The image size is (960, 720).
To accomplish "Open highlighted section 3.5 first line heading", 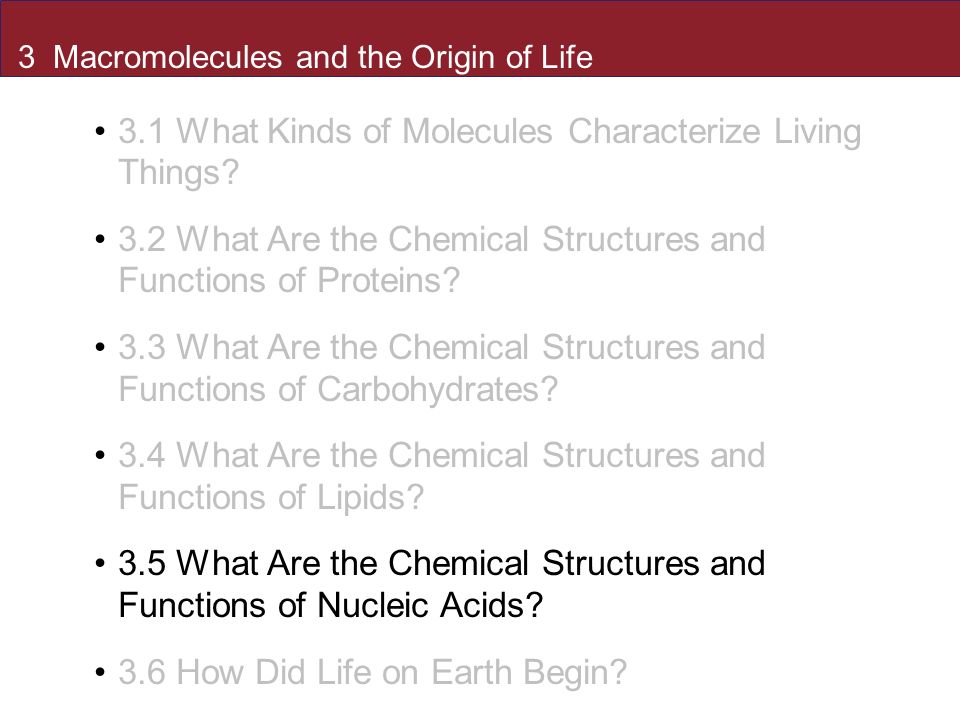I will [x=441, y=563].
